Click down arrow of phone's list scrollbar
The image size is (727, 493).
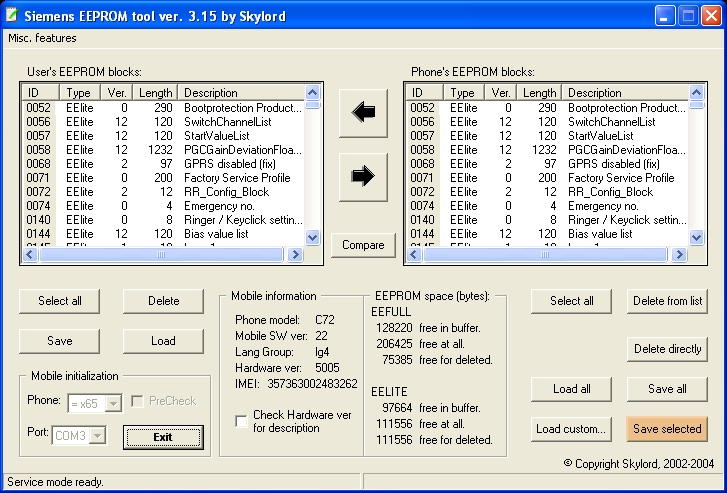[697, 238]
